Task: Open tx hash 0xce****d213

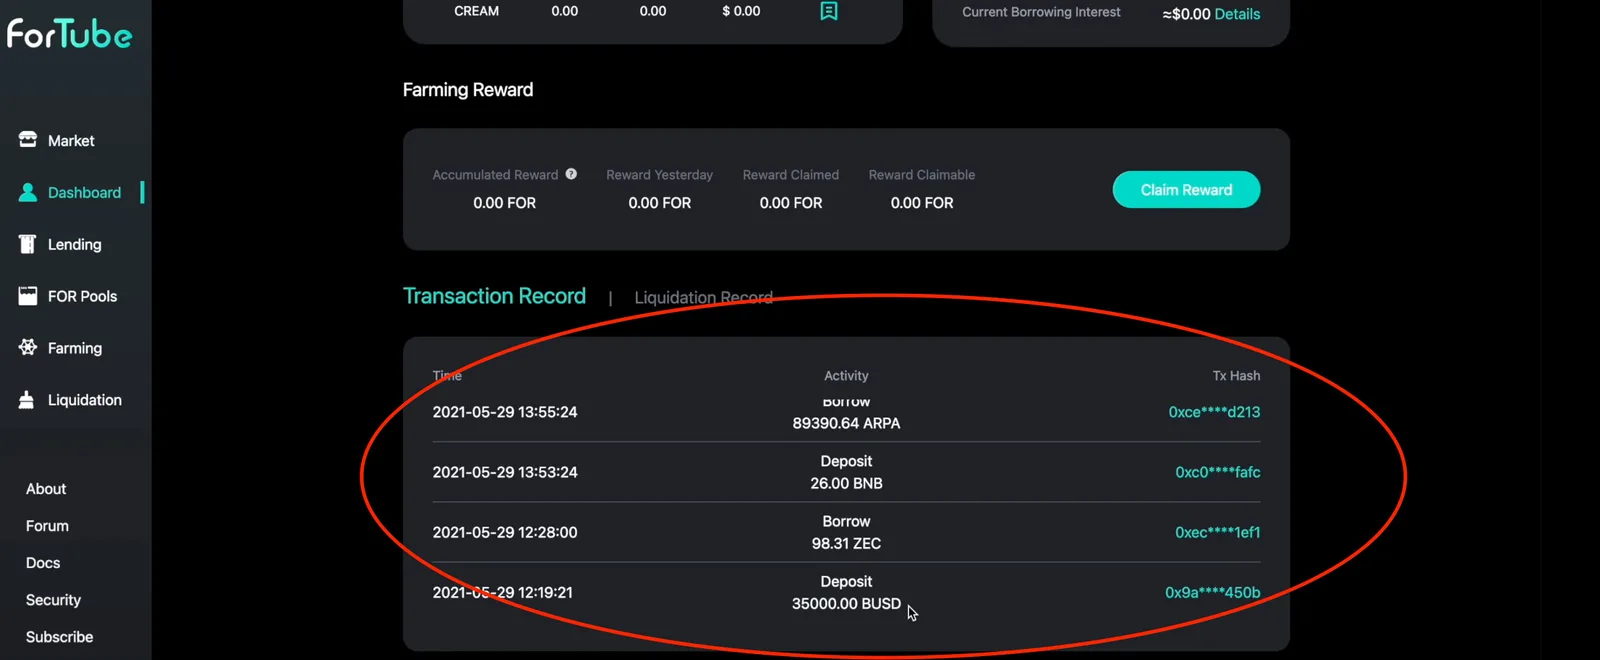Action: point(1214,412)
